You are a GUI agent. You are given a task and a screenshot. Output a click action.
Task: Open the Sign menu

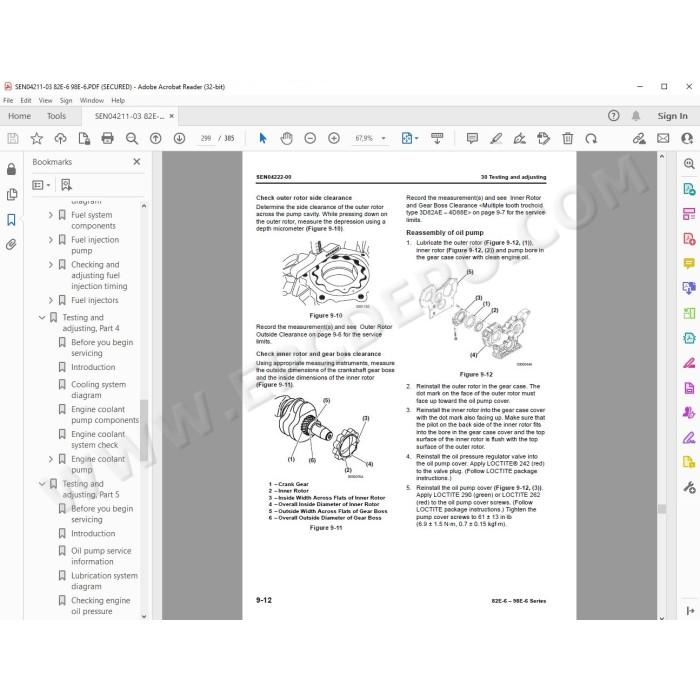point(66,100)
